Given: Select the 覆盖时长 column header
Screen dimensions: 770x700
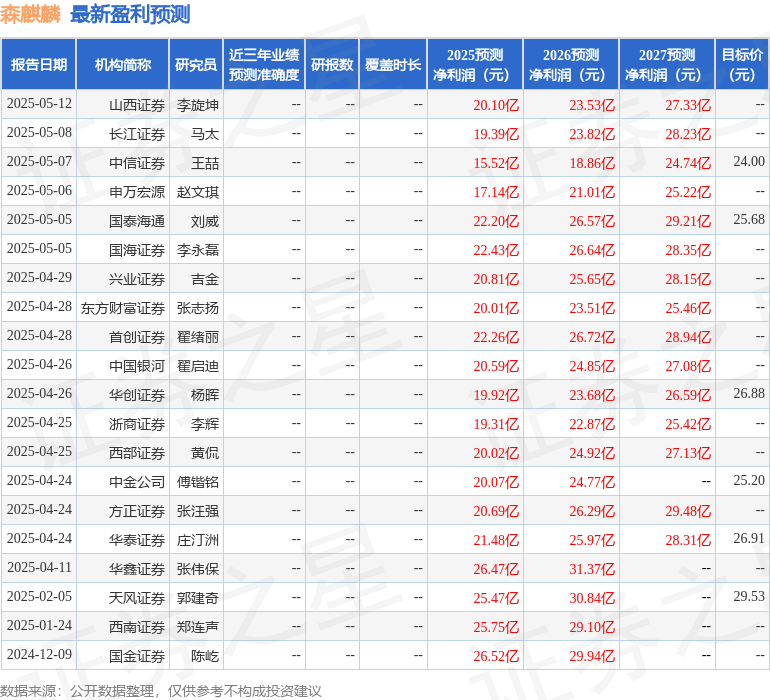Looking at the screenshot, I should tap(393, 64).
